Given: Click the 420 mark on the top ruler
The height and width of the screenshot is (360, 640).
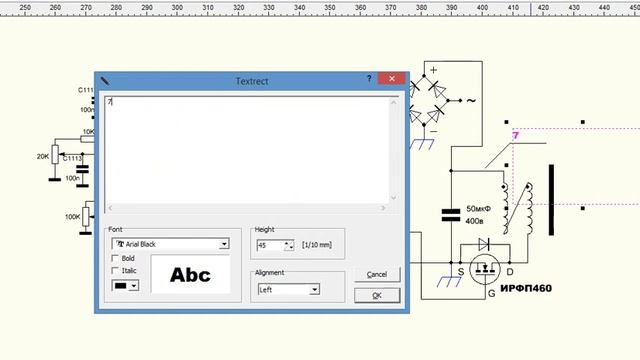Looking at the screenshot, I should [x=543, y=7].
